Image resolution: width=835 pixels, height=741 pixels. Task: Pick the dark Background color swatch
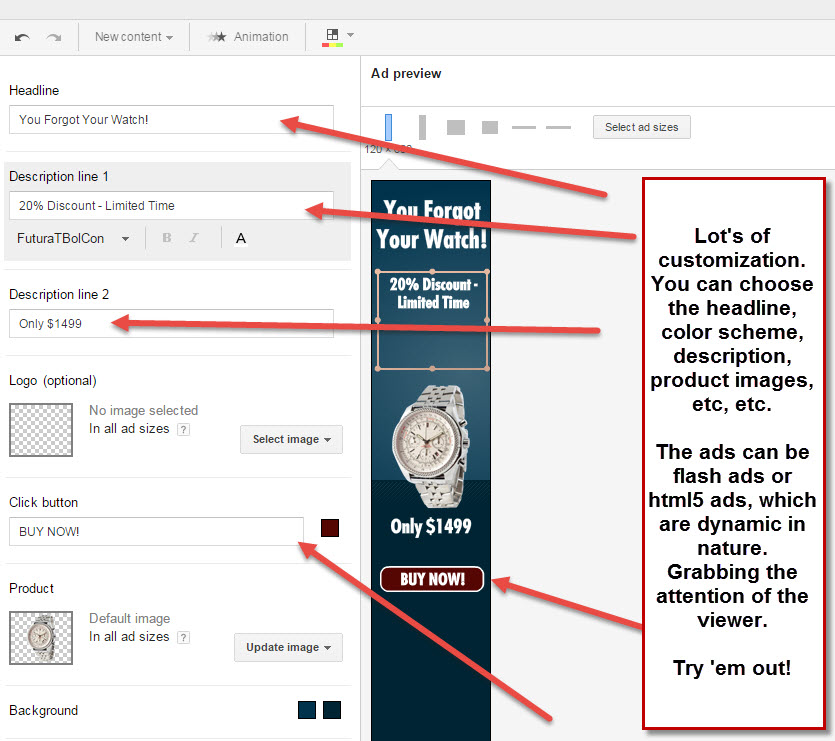330,709
